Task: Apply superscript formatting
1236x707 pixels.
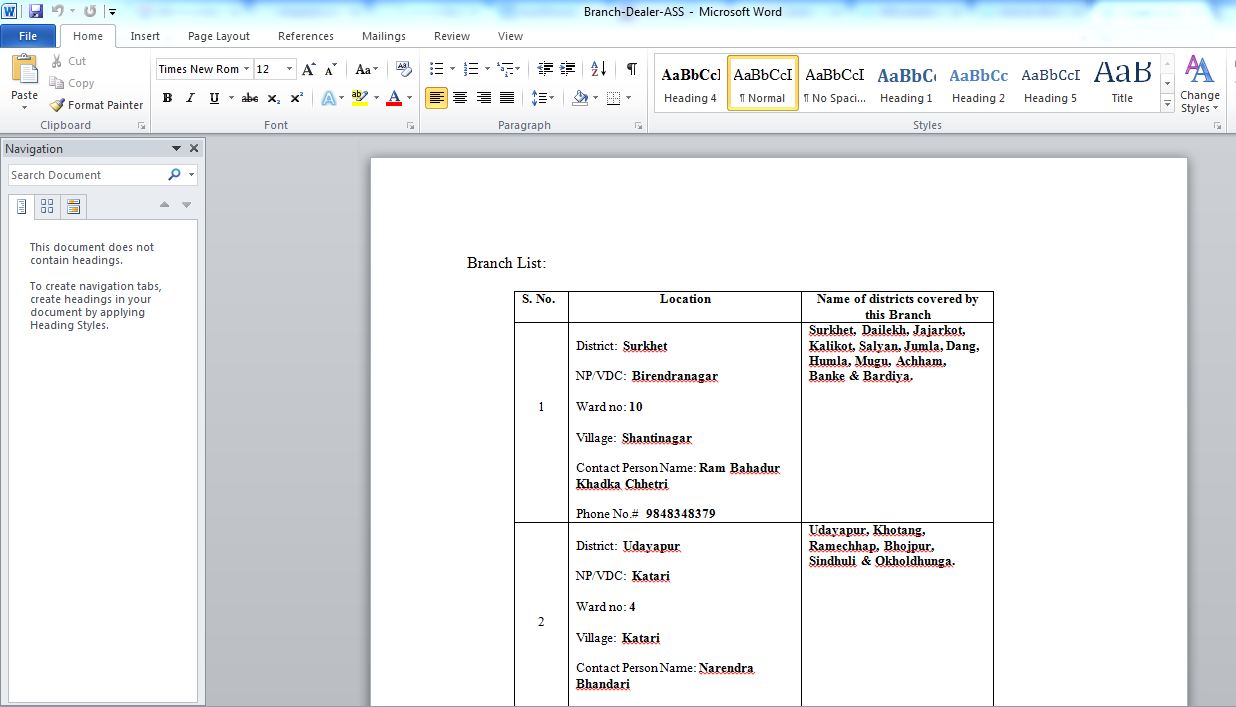Action: (297, 98)
